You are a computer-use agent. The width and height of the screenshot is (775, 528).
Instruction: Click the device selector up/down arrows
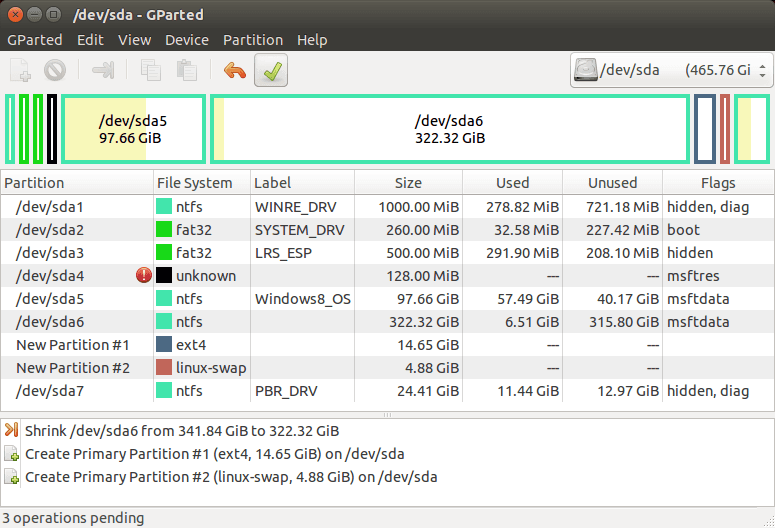(763, 70)
